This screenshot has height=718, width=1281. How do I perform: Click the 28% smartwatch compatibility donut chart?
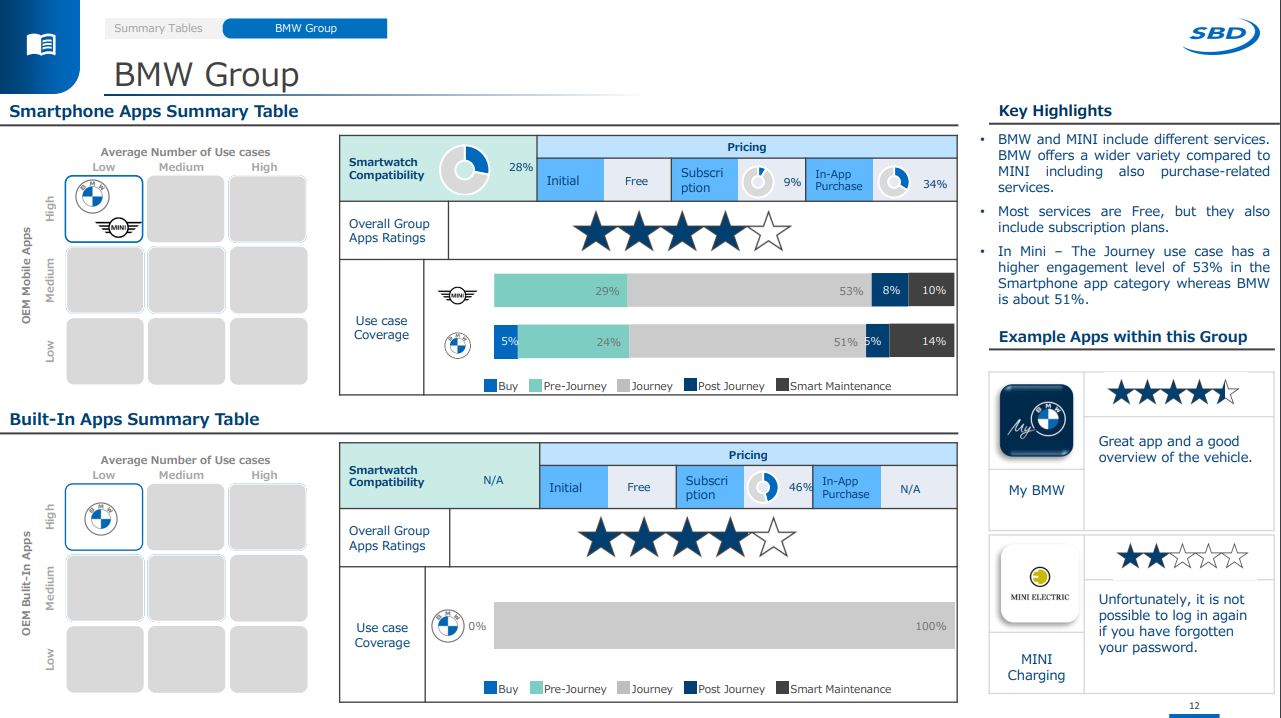click(464, 169)
